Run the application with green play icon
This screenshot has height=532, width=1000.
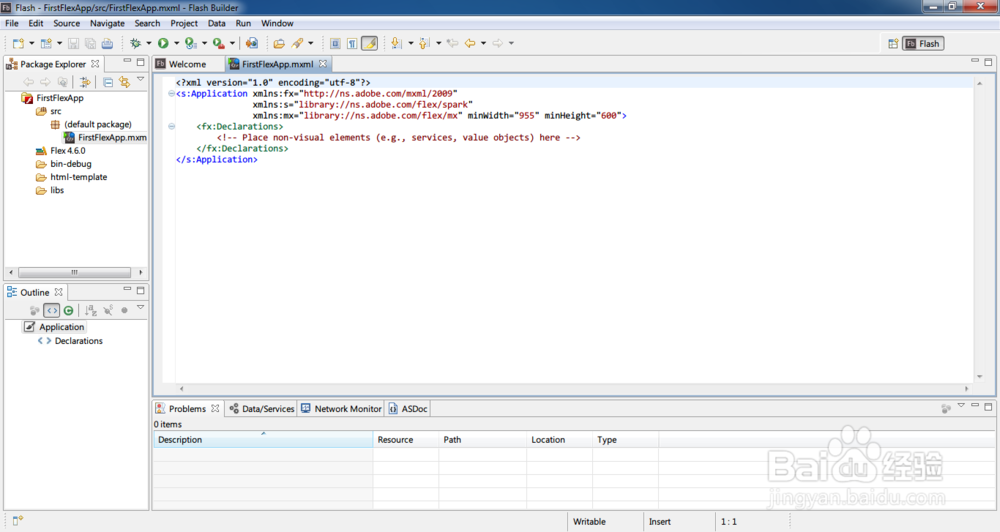tap(163, 43)
